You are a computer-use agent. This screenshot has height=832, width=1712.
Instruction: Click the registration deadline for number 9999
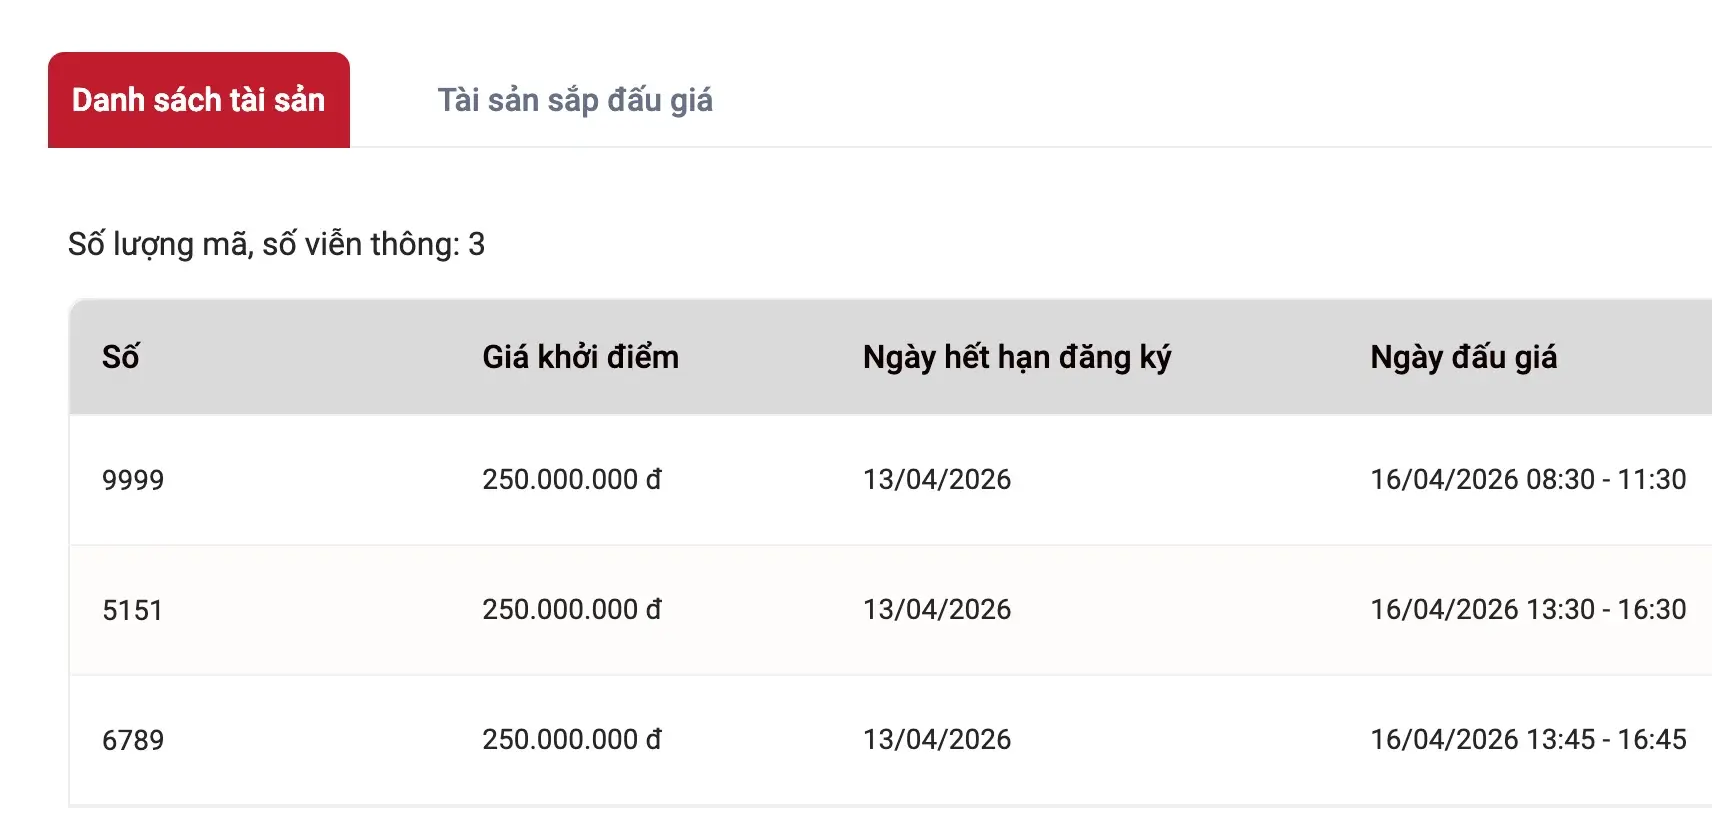pyautogui.click(x=937, y=480)
